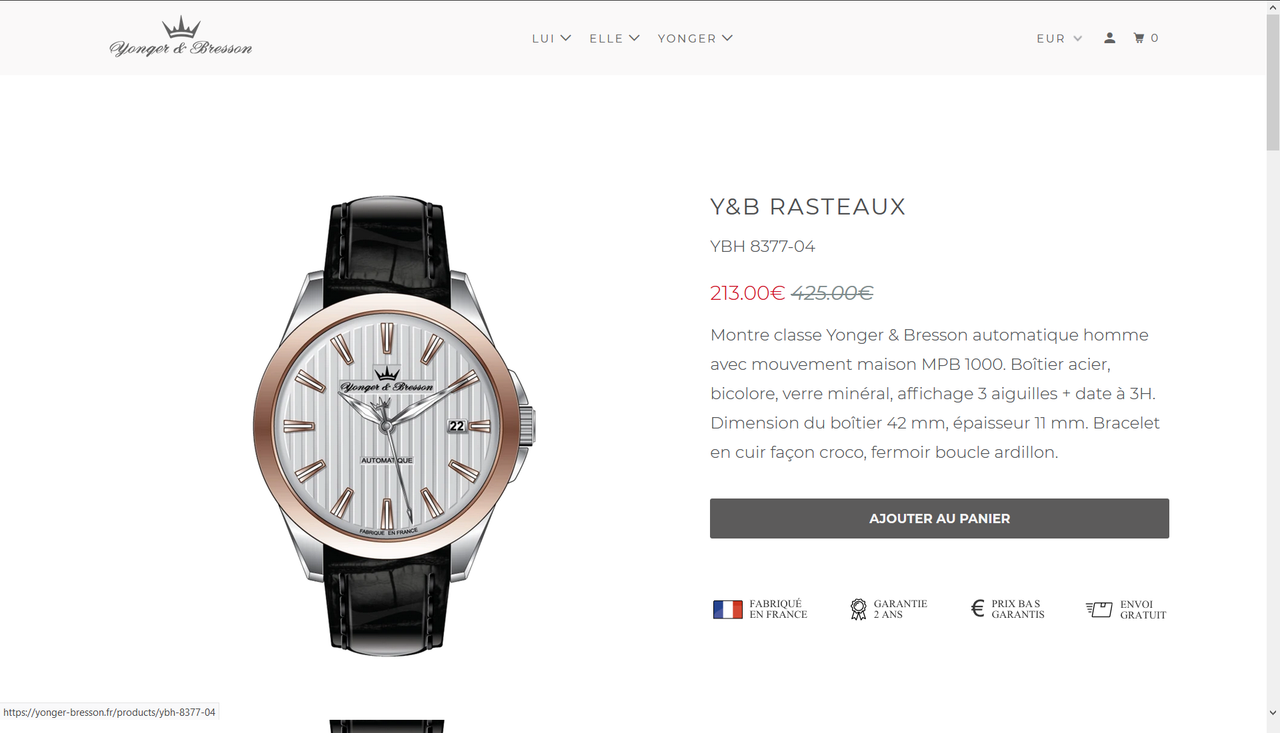Click the Envoi gratuit package icon
This screenshot has height=733, width=1280.
point(1099,609)
